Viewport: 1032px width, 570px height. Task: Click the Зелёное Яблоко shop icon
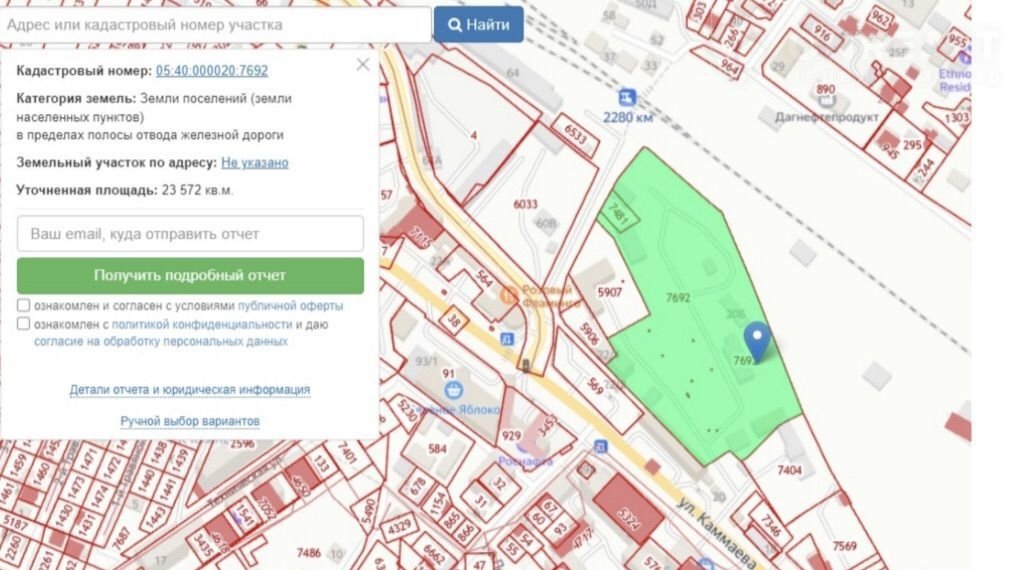(454, 389)
